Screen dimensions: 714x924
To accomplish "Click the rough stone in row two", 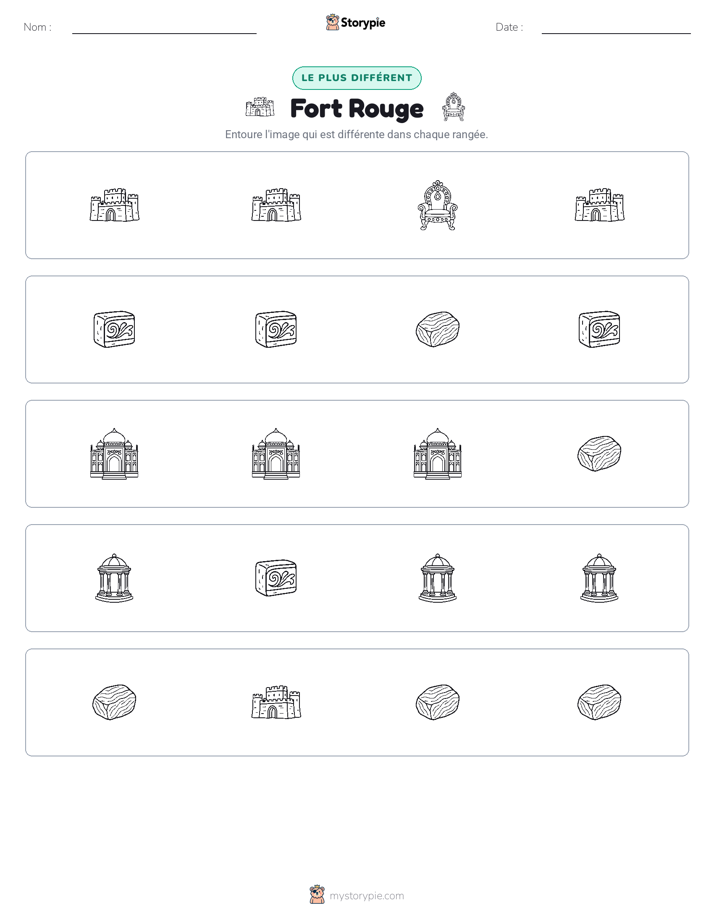I will click(x=437, y=329).
